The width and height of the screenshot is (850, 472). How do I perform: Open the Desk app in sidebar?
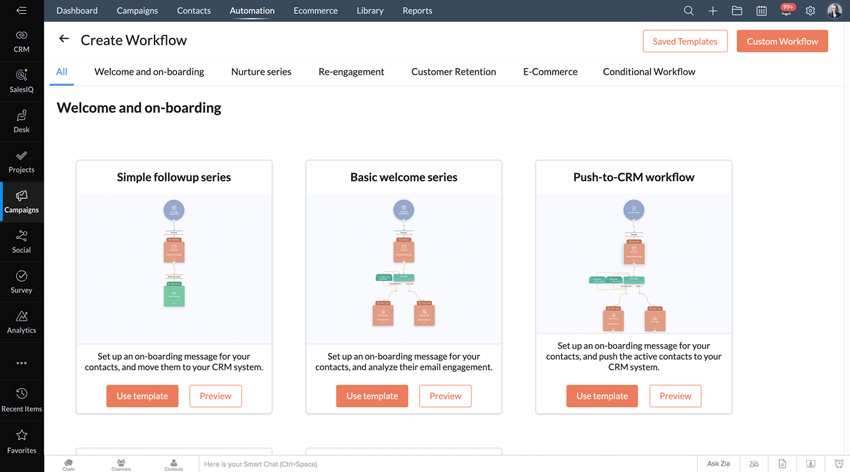(x=21, y=121)
